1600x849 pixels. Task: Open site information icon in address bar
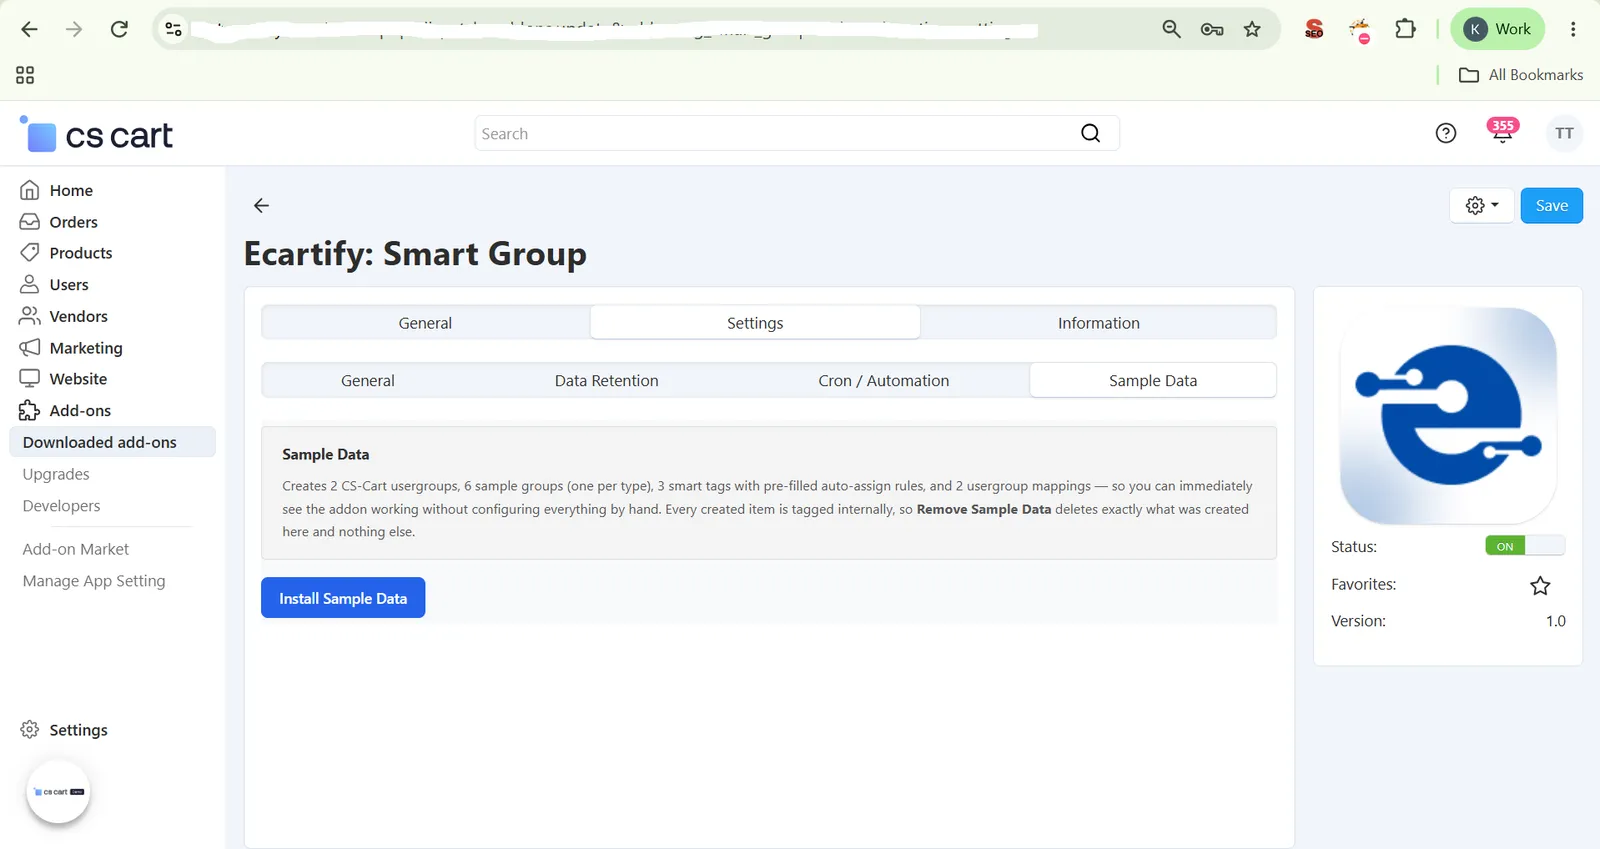pos(174,29)
